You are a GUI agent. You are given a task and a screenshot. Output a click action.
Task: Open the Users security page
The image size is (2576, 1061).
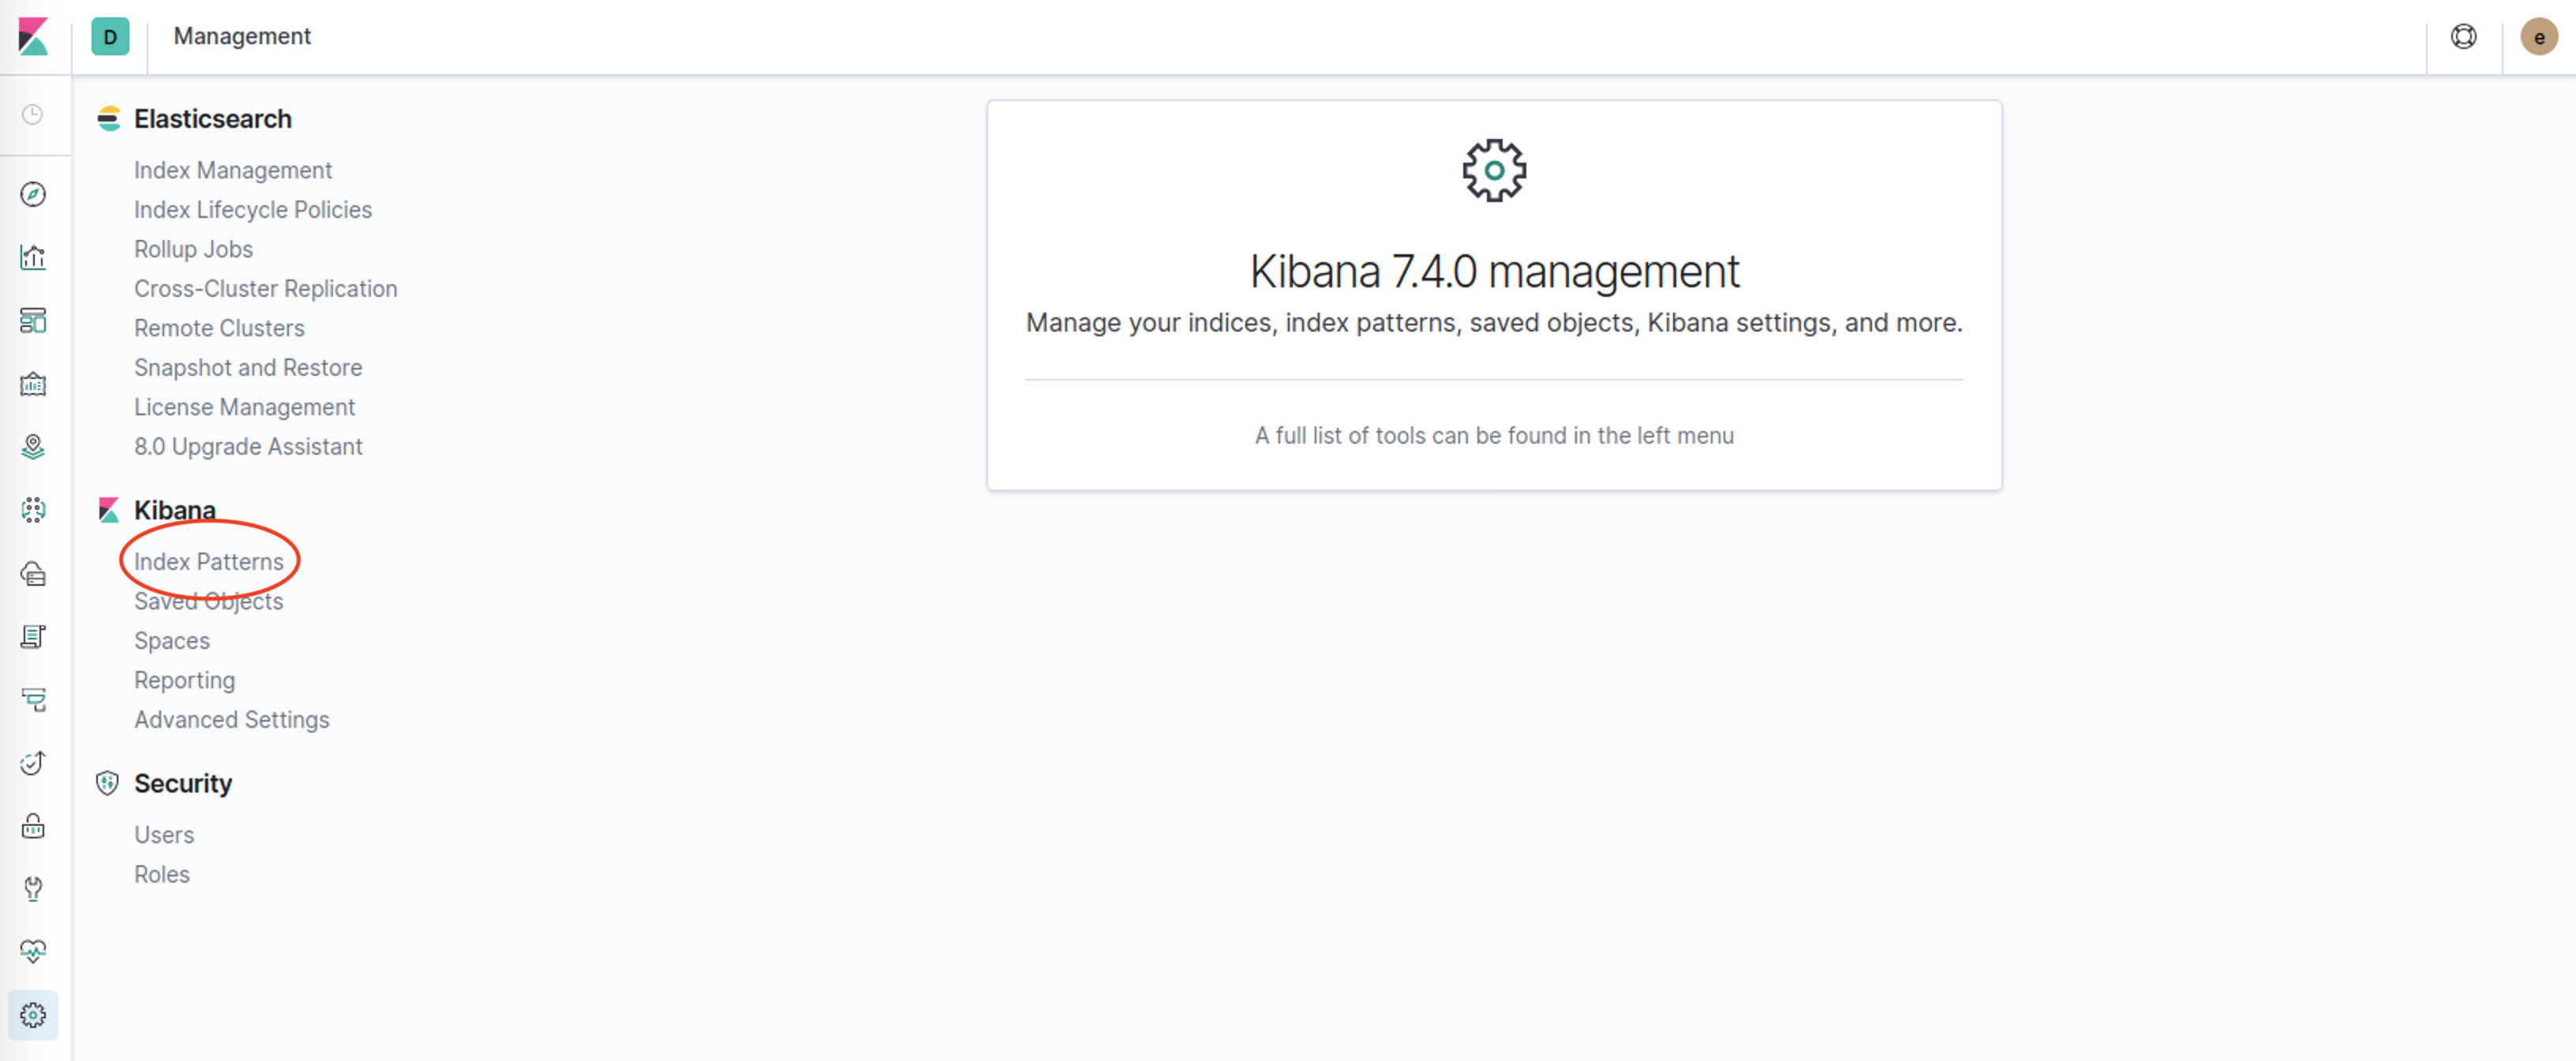(164, 835)
